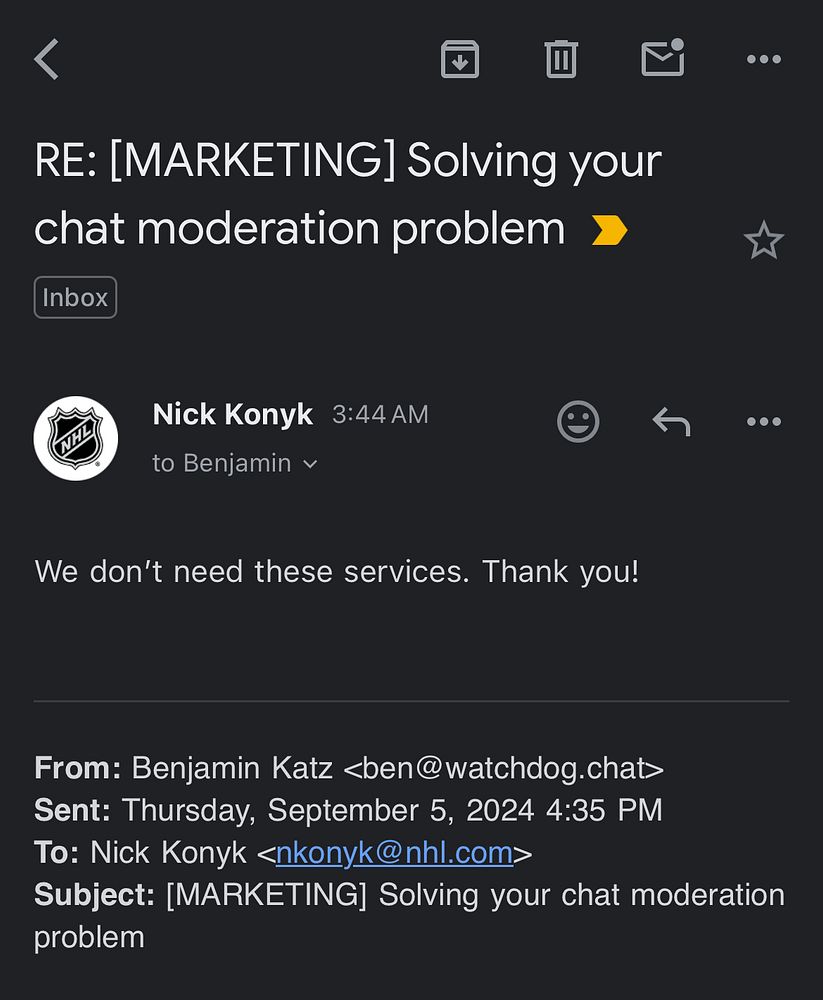Reply to Nick Konyk's message
Screen dimensions: 823x1000
tap(672, 422)
